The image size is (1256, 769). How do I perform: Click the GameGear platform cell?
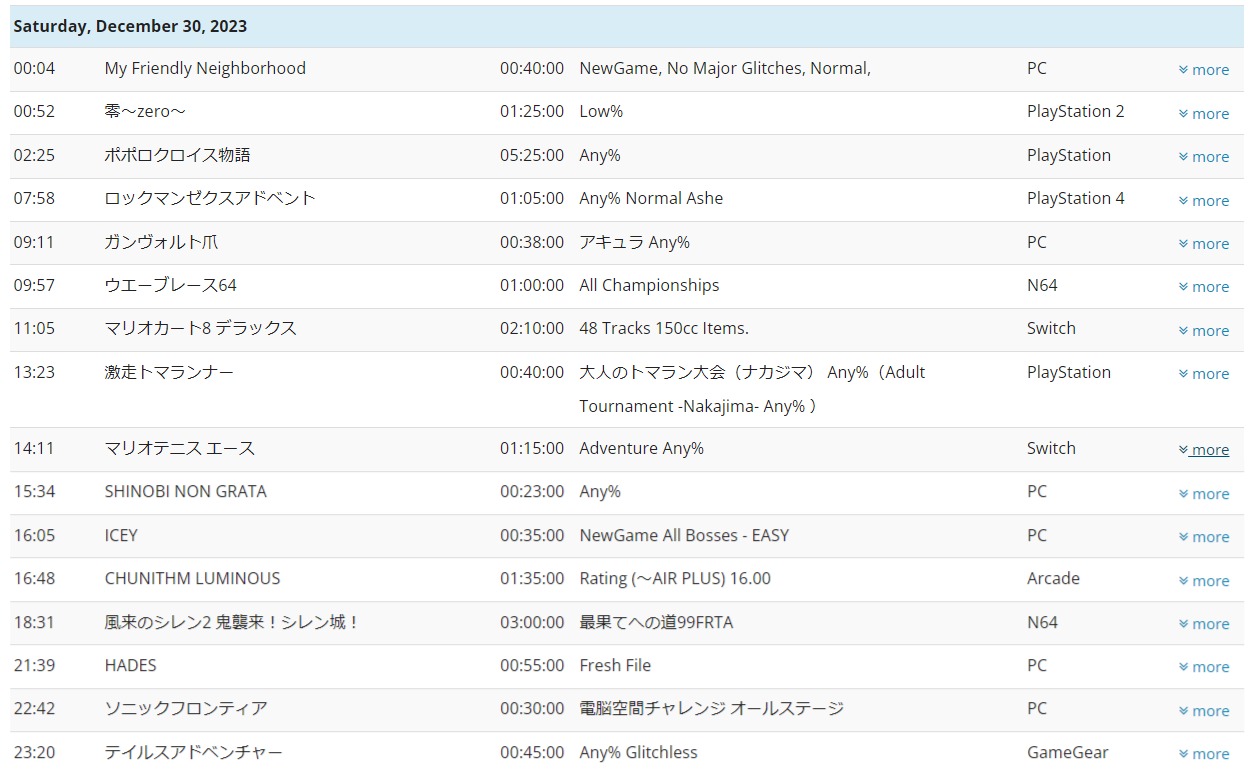(1068, 752)
